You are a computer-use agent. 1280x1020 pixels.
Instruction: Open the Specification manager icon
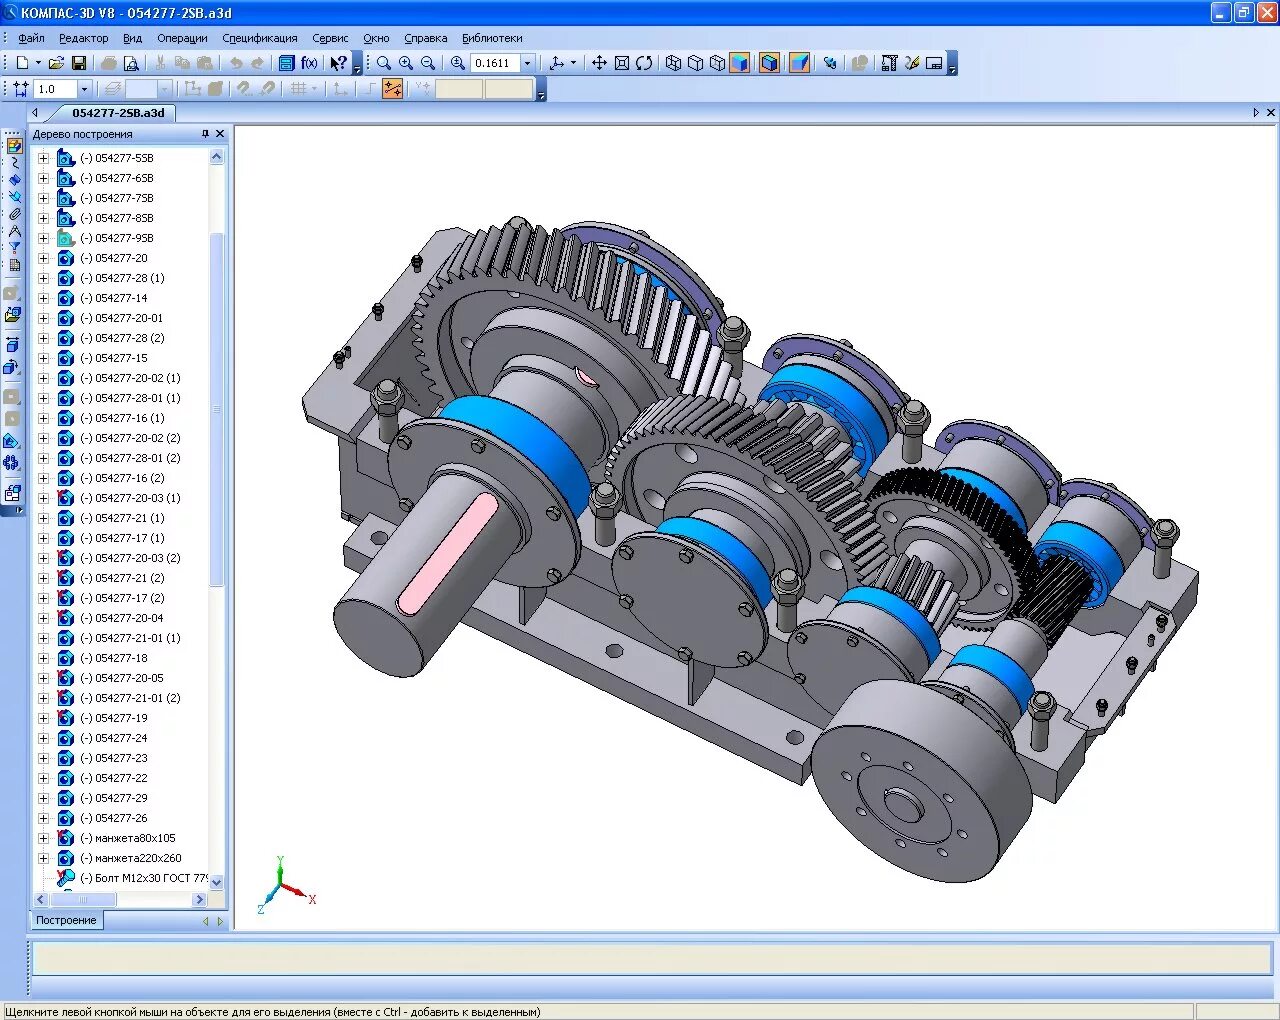coord(286,63)
